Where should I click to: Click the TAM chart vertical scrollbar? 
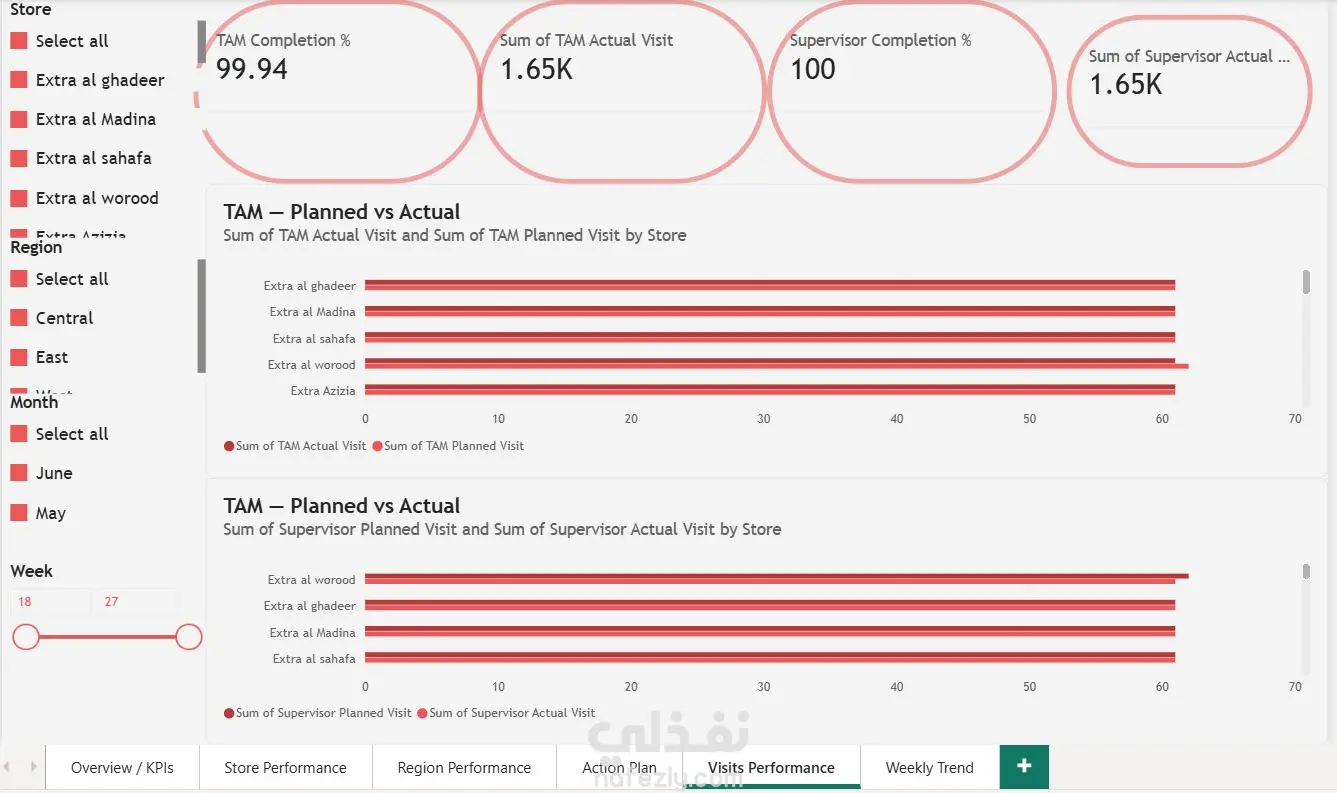pos(1306,282)
